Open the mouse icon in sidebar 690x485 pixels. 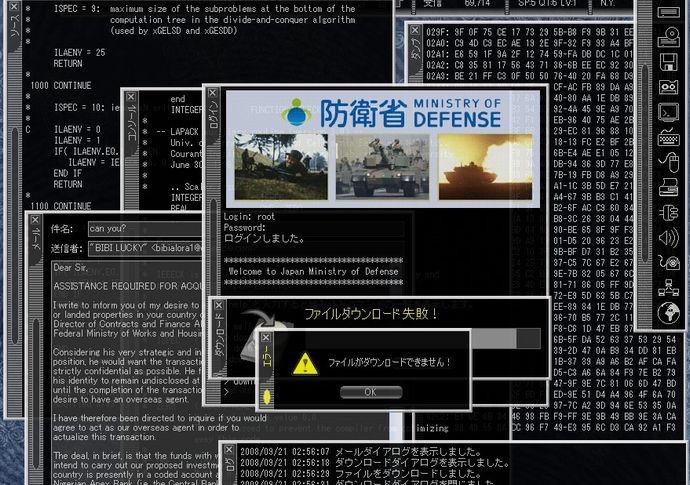point(668,162)
